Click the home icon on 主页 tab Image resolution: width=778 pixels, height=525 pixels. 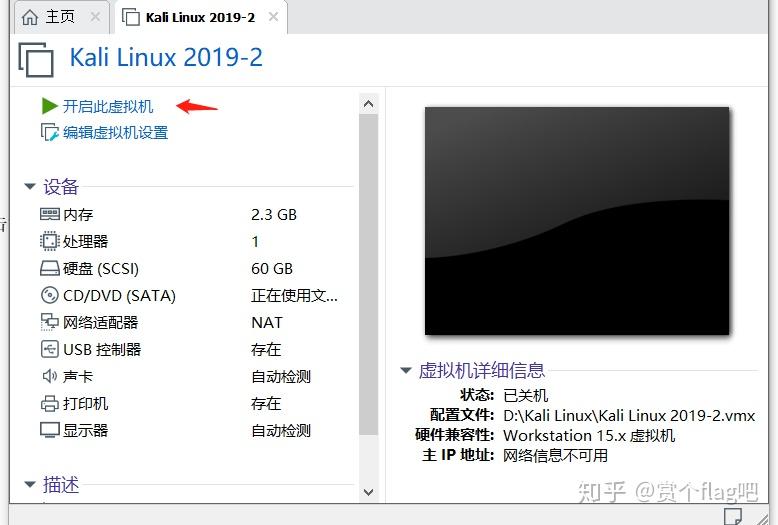coord(30,17)
